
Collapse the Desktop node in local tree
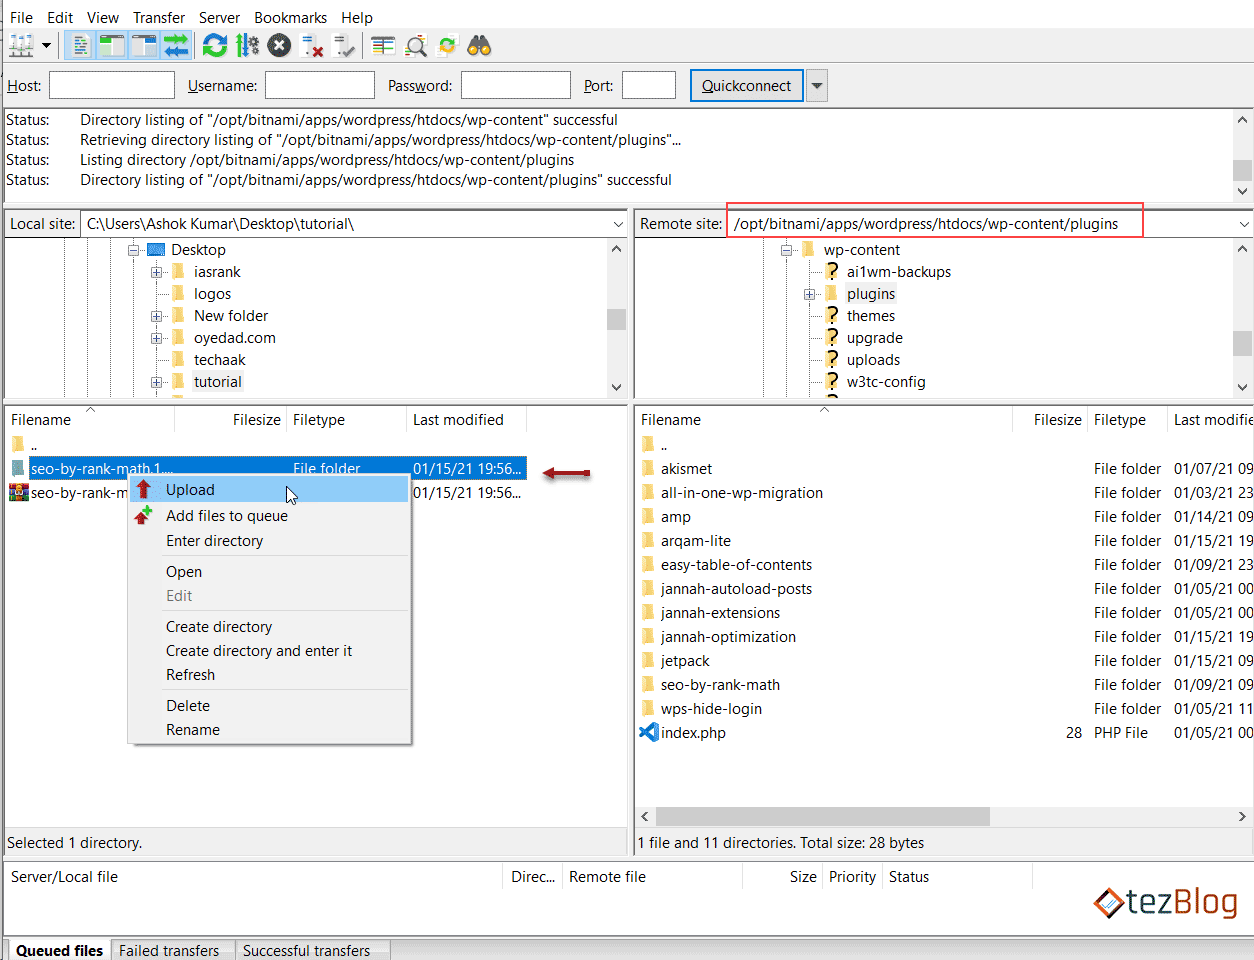(133, 250)
